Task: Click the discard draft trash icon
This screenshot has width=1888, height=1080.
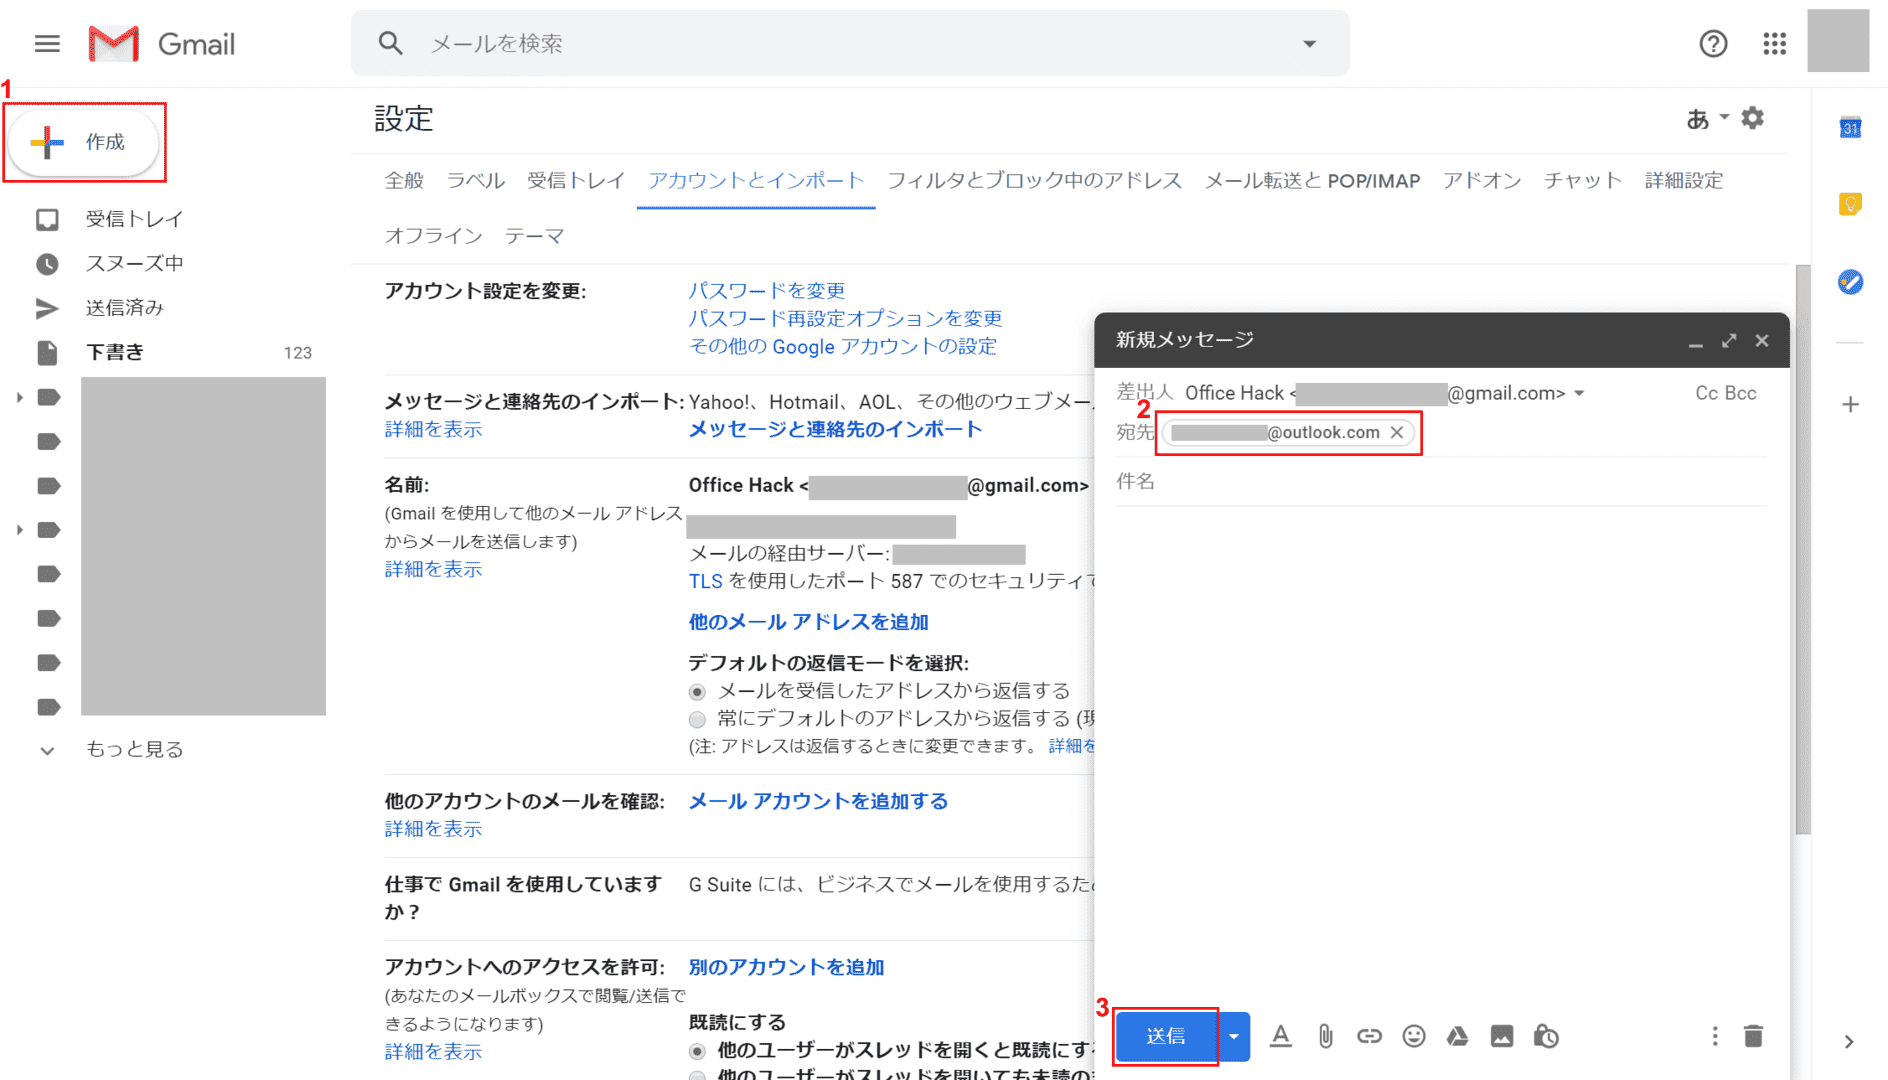Action: click(x=1752, y=1036)
